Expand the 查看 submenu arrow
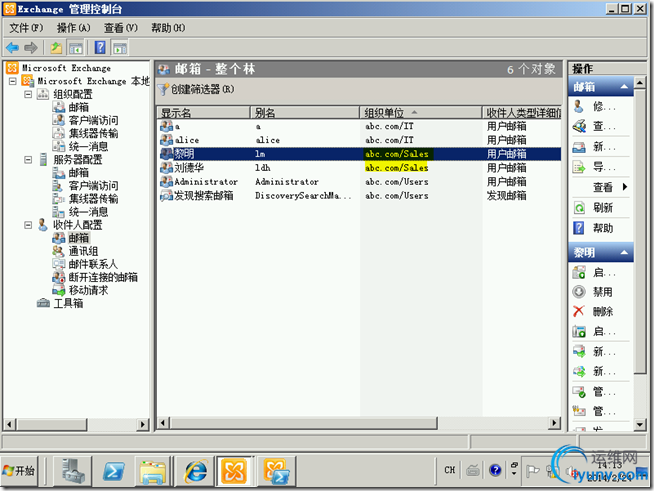Screen dimensions: 654x491 click(x=625, y=186)
